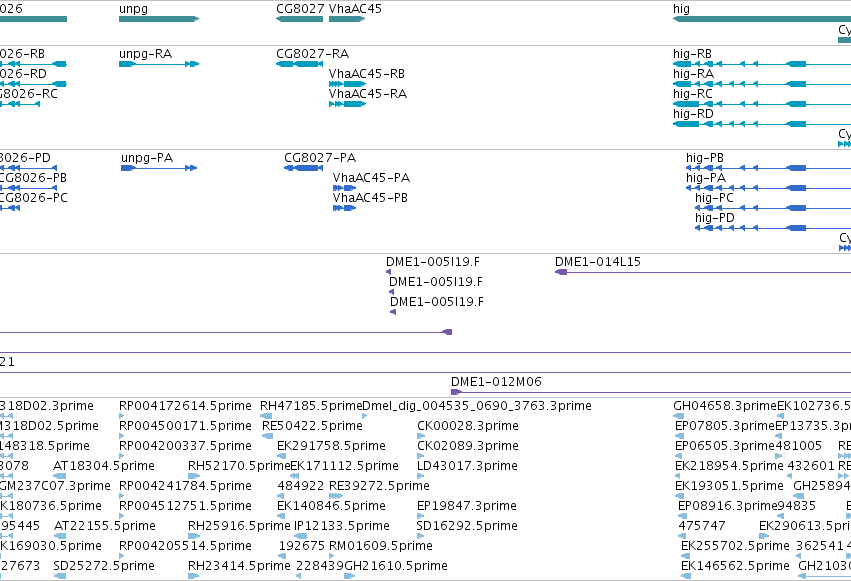Click the EK290613.5prime label

(805, 526)
